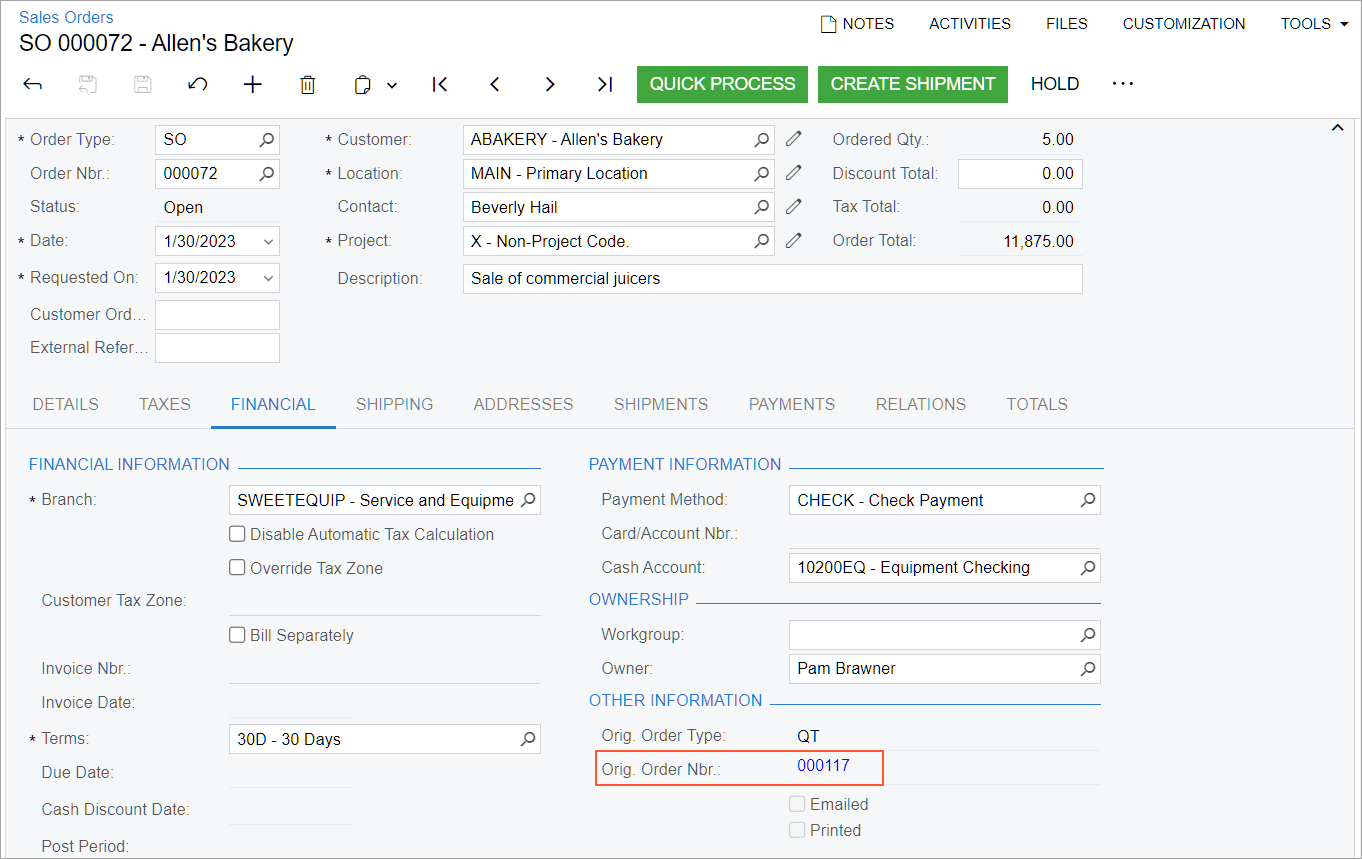1362x859 pixels.
Task: Click the Description text field
Action: click(772, 279)
